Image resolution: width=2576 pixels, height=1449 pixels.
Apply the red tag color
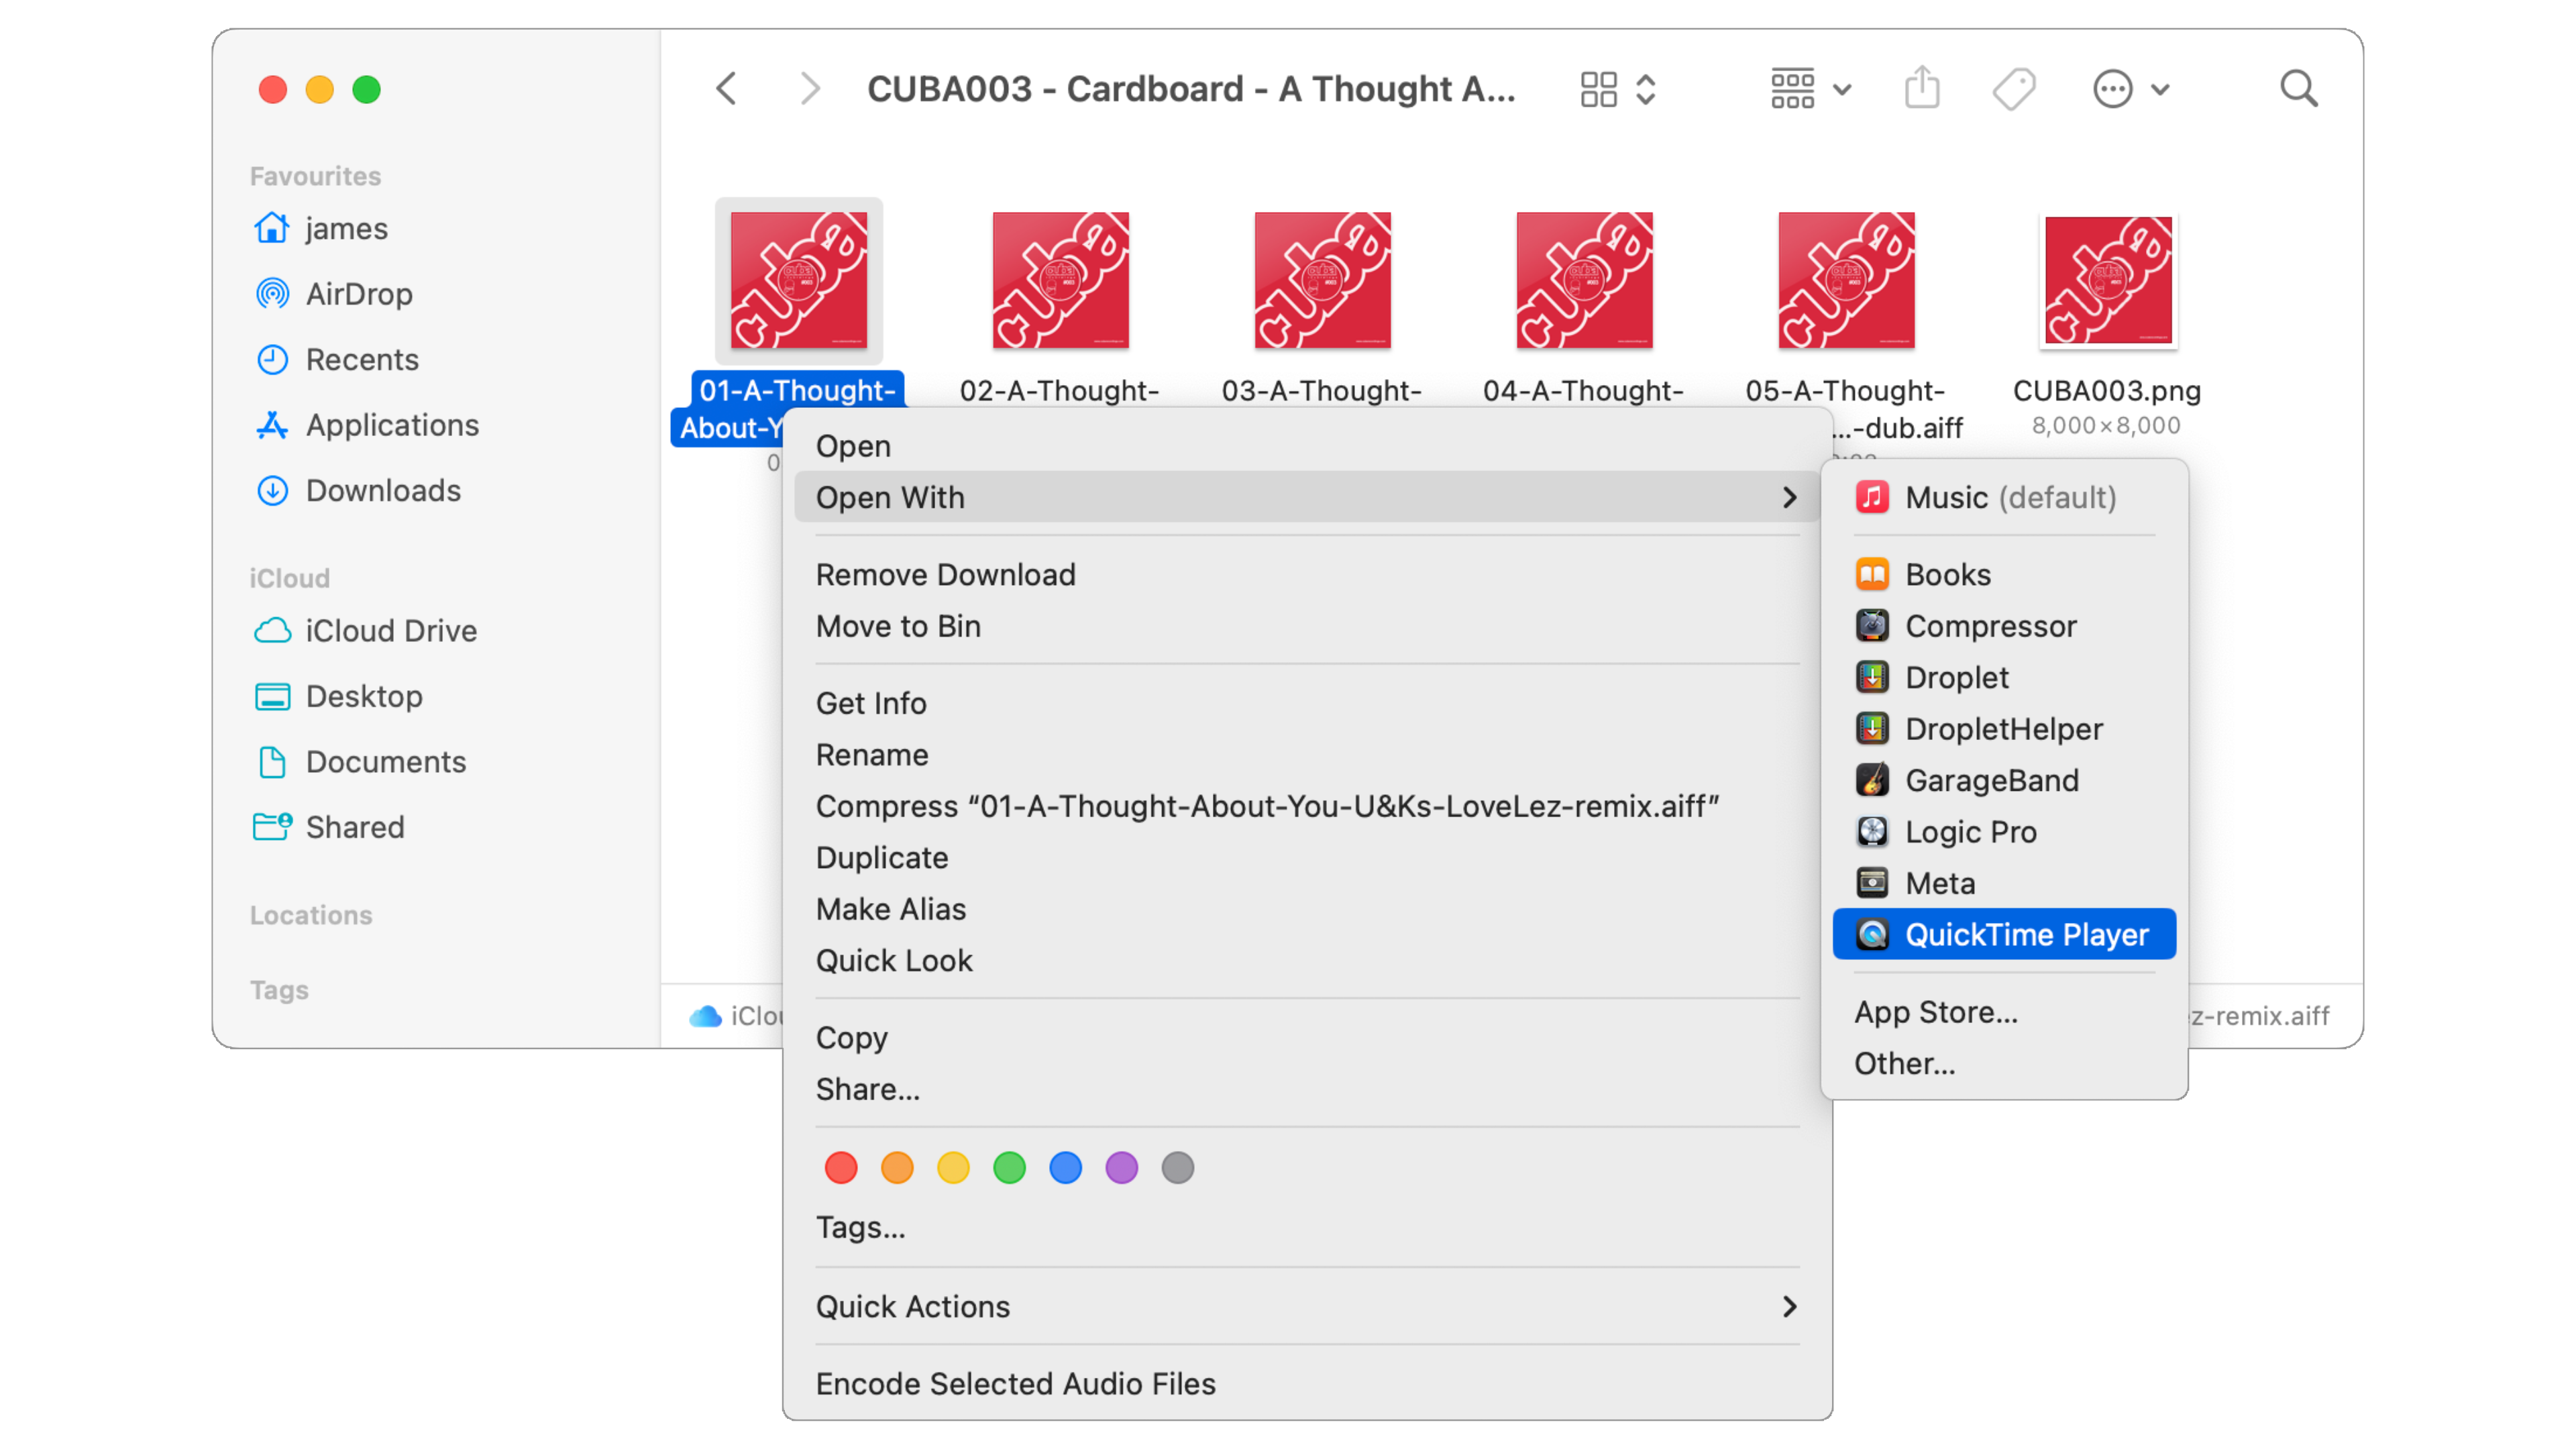click(840, 1167)
